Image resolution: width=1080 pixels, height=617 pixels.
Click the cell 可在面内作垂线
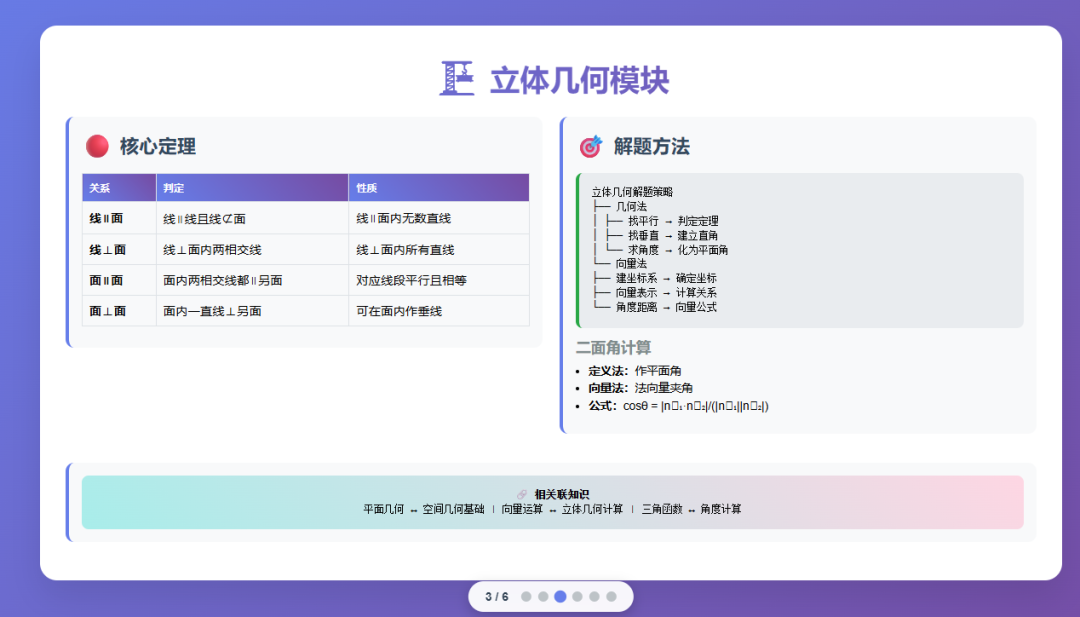pos(439,311)
